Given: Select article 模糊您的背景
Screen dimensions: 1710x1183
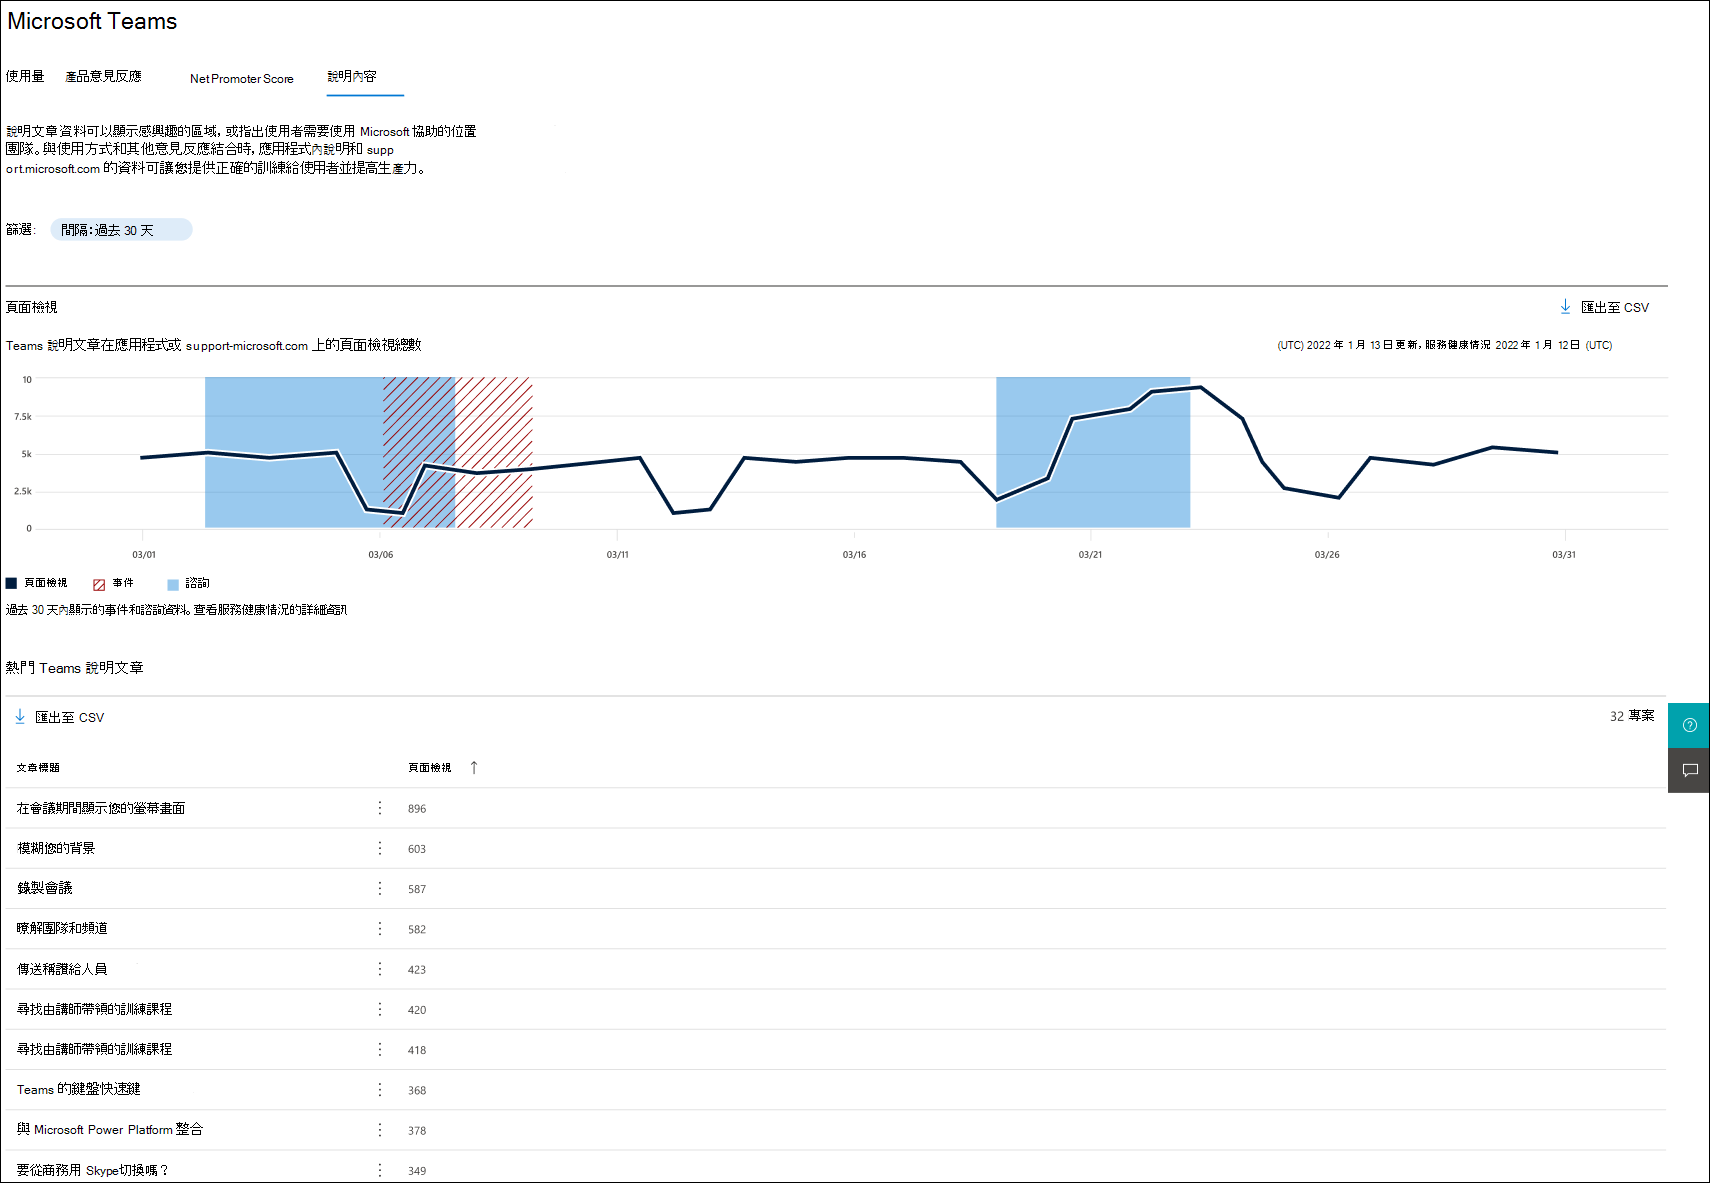Looking at the screenshot, I should point(56,848).
